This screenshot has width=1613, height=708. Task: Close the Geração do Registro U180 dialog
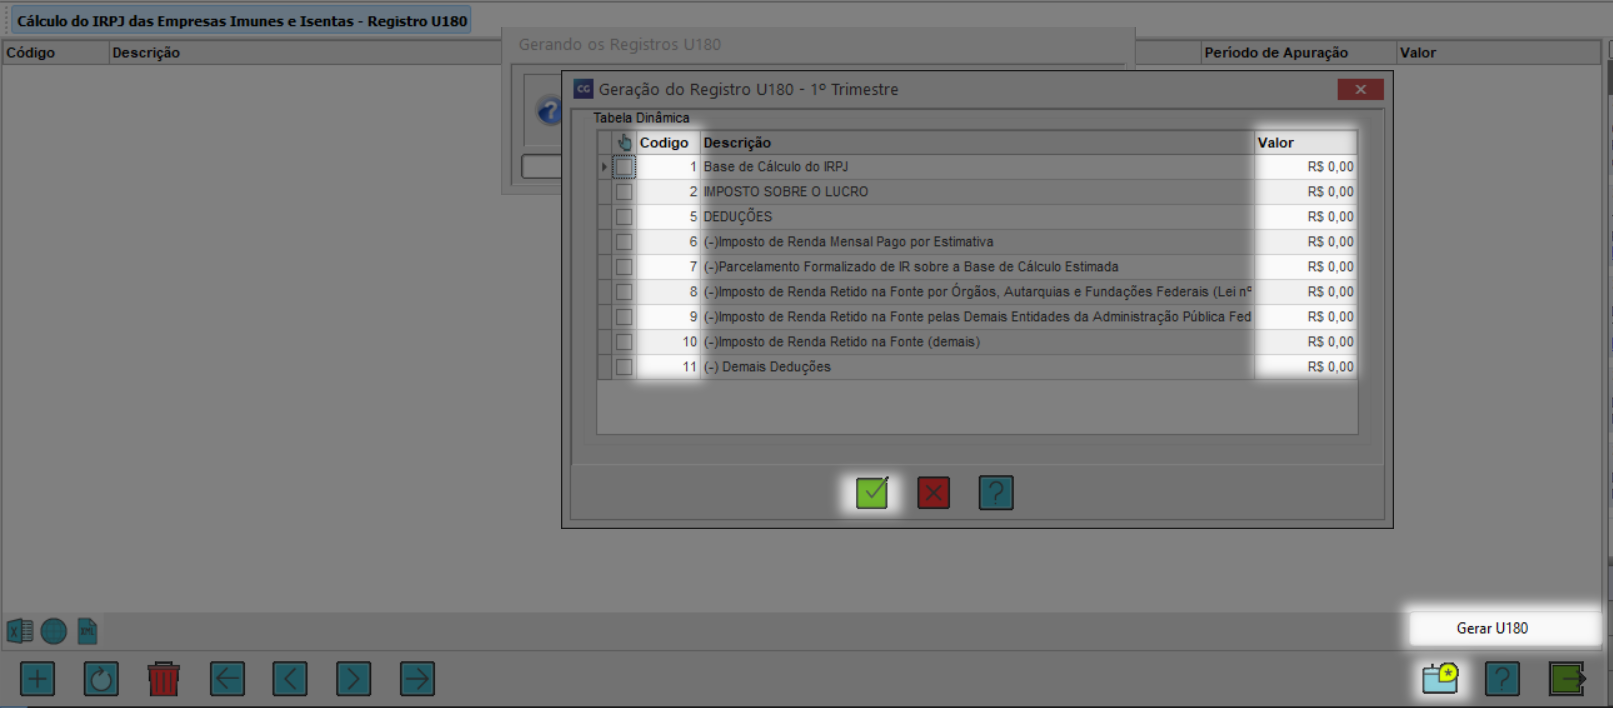1360,89
